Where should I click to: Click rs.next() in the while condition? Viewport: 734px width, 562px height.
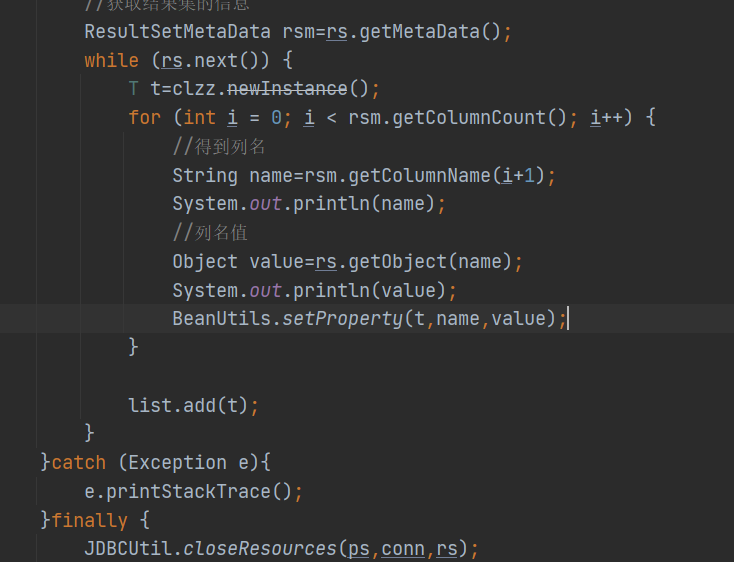coord(210,60)
